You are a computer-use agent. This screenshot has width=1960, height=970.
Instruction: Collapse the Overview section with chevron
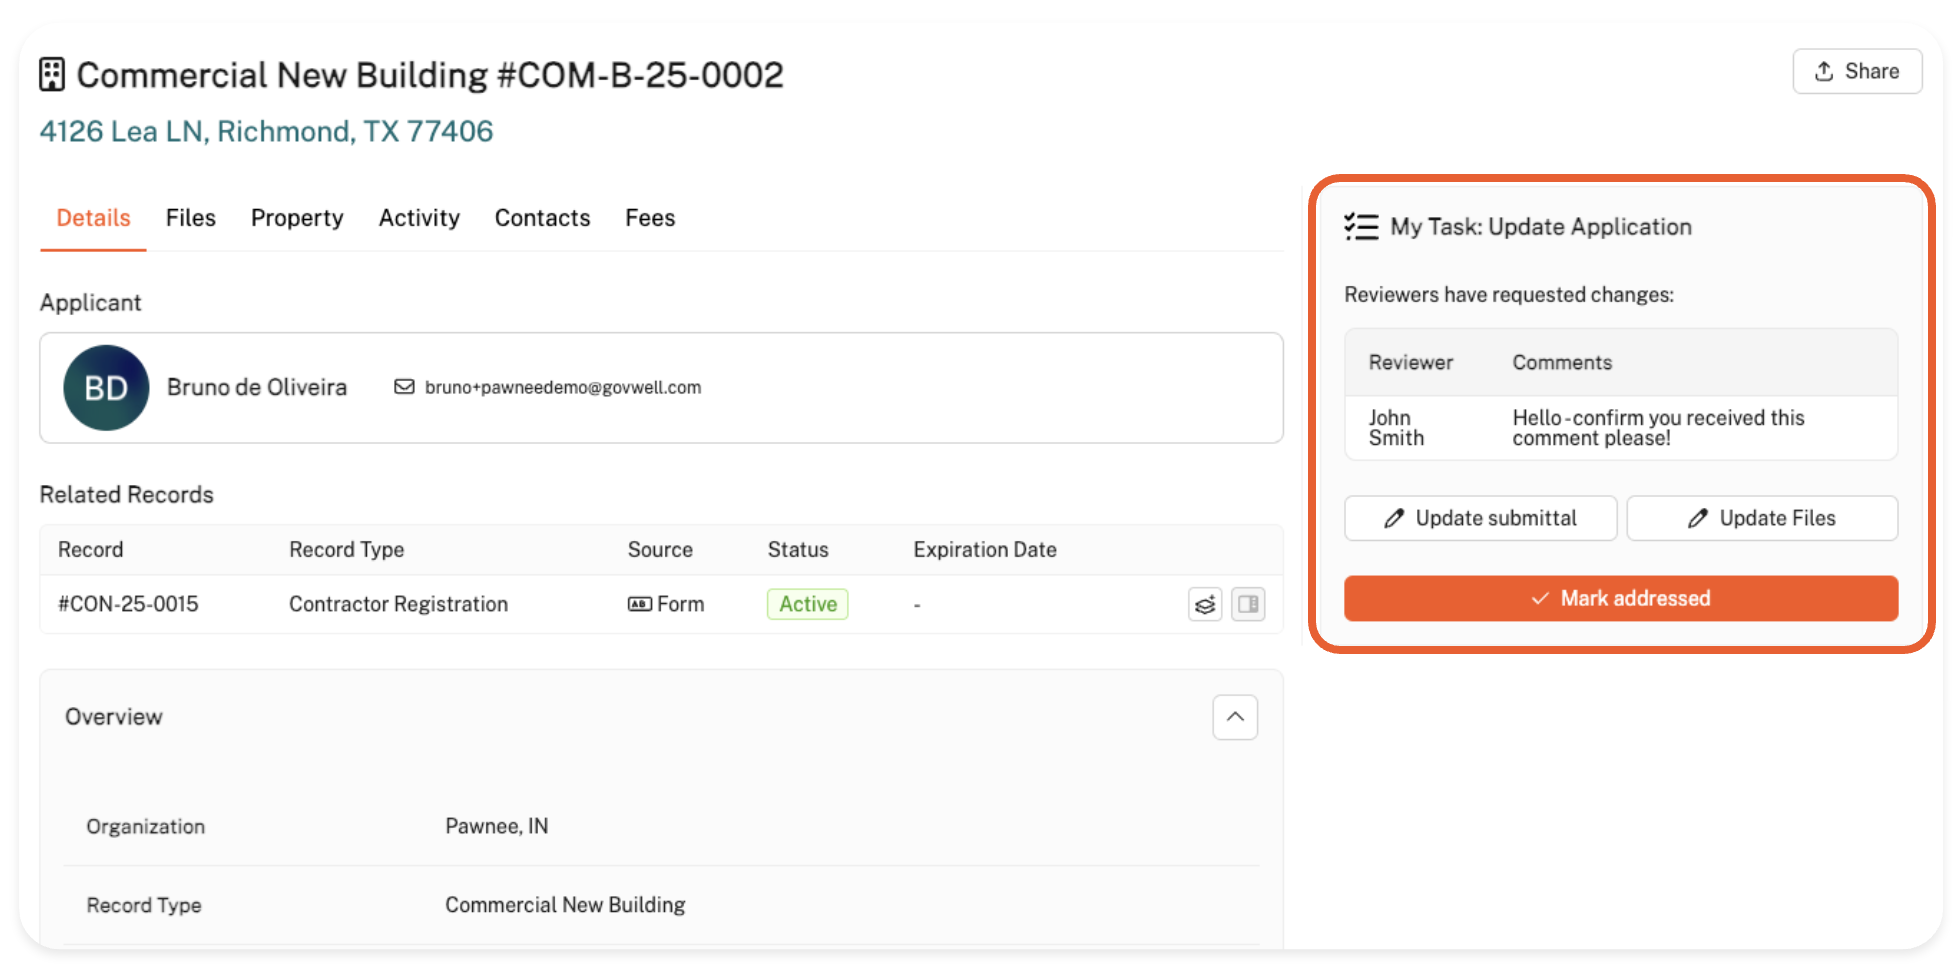1235,717
